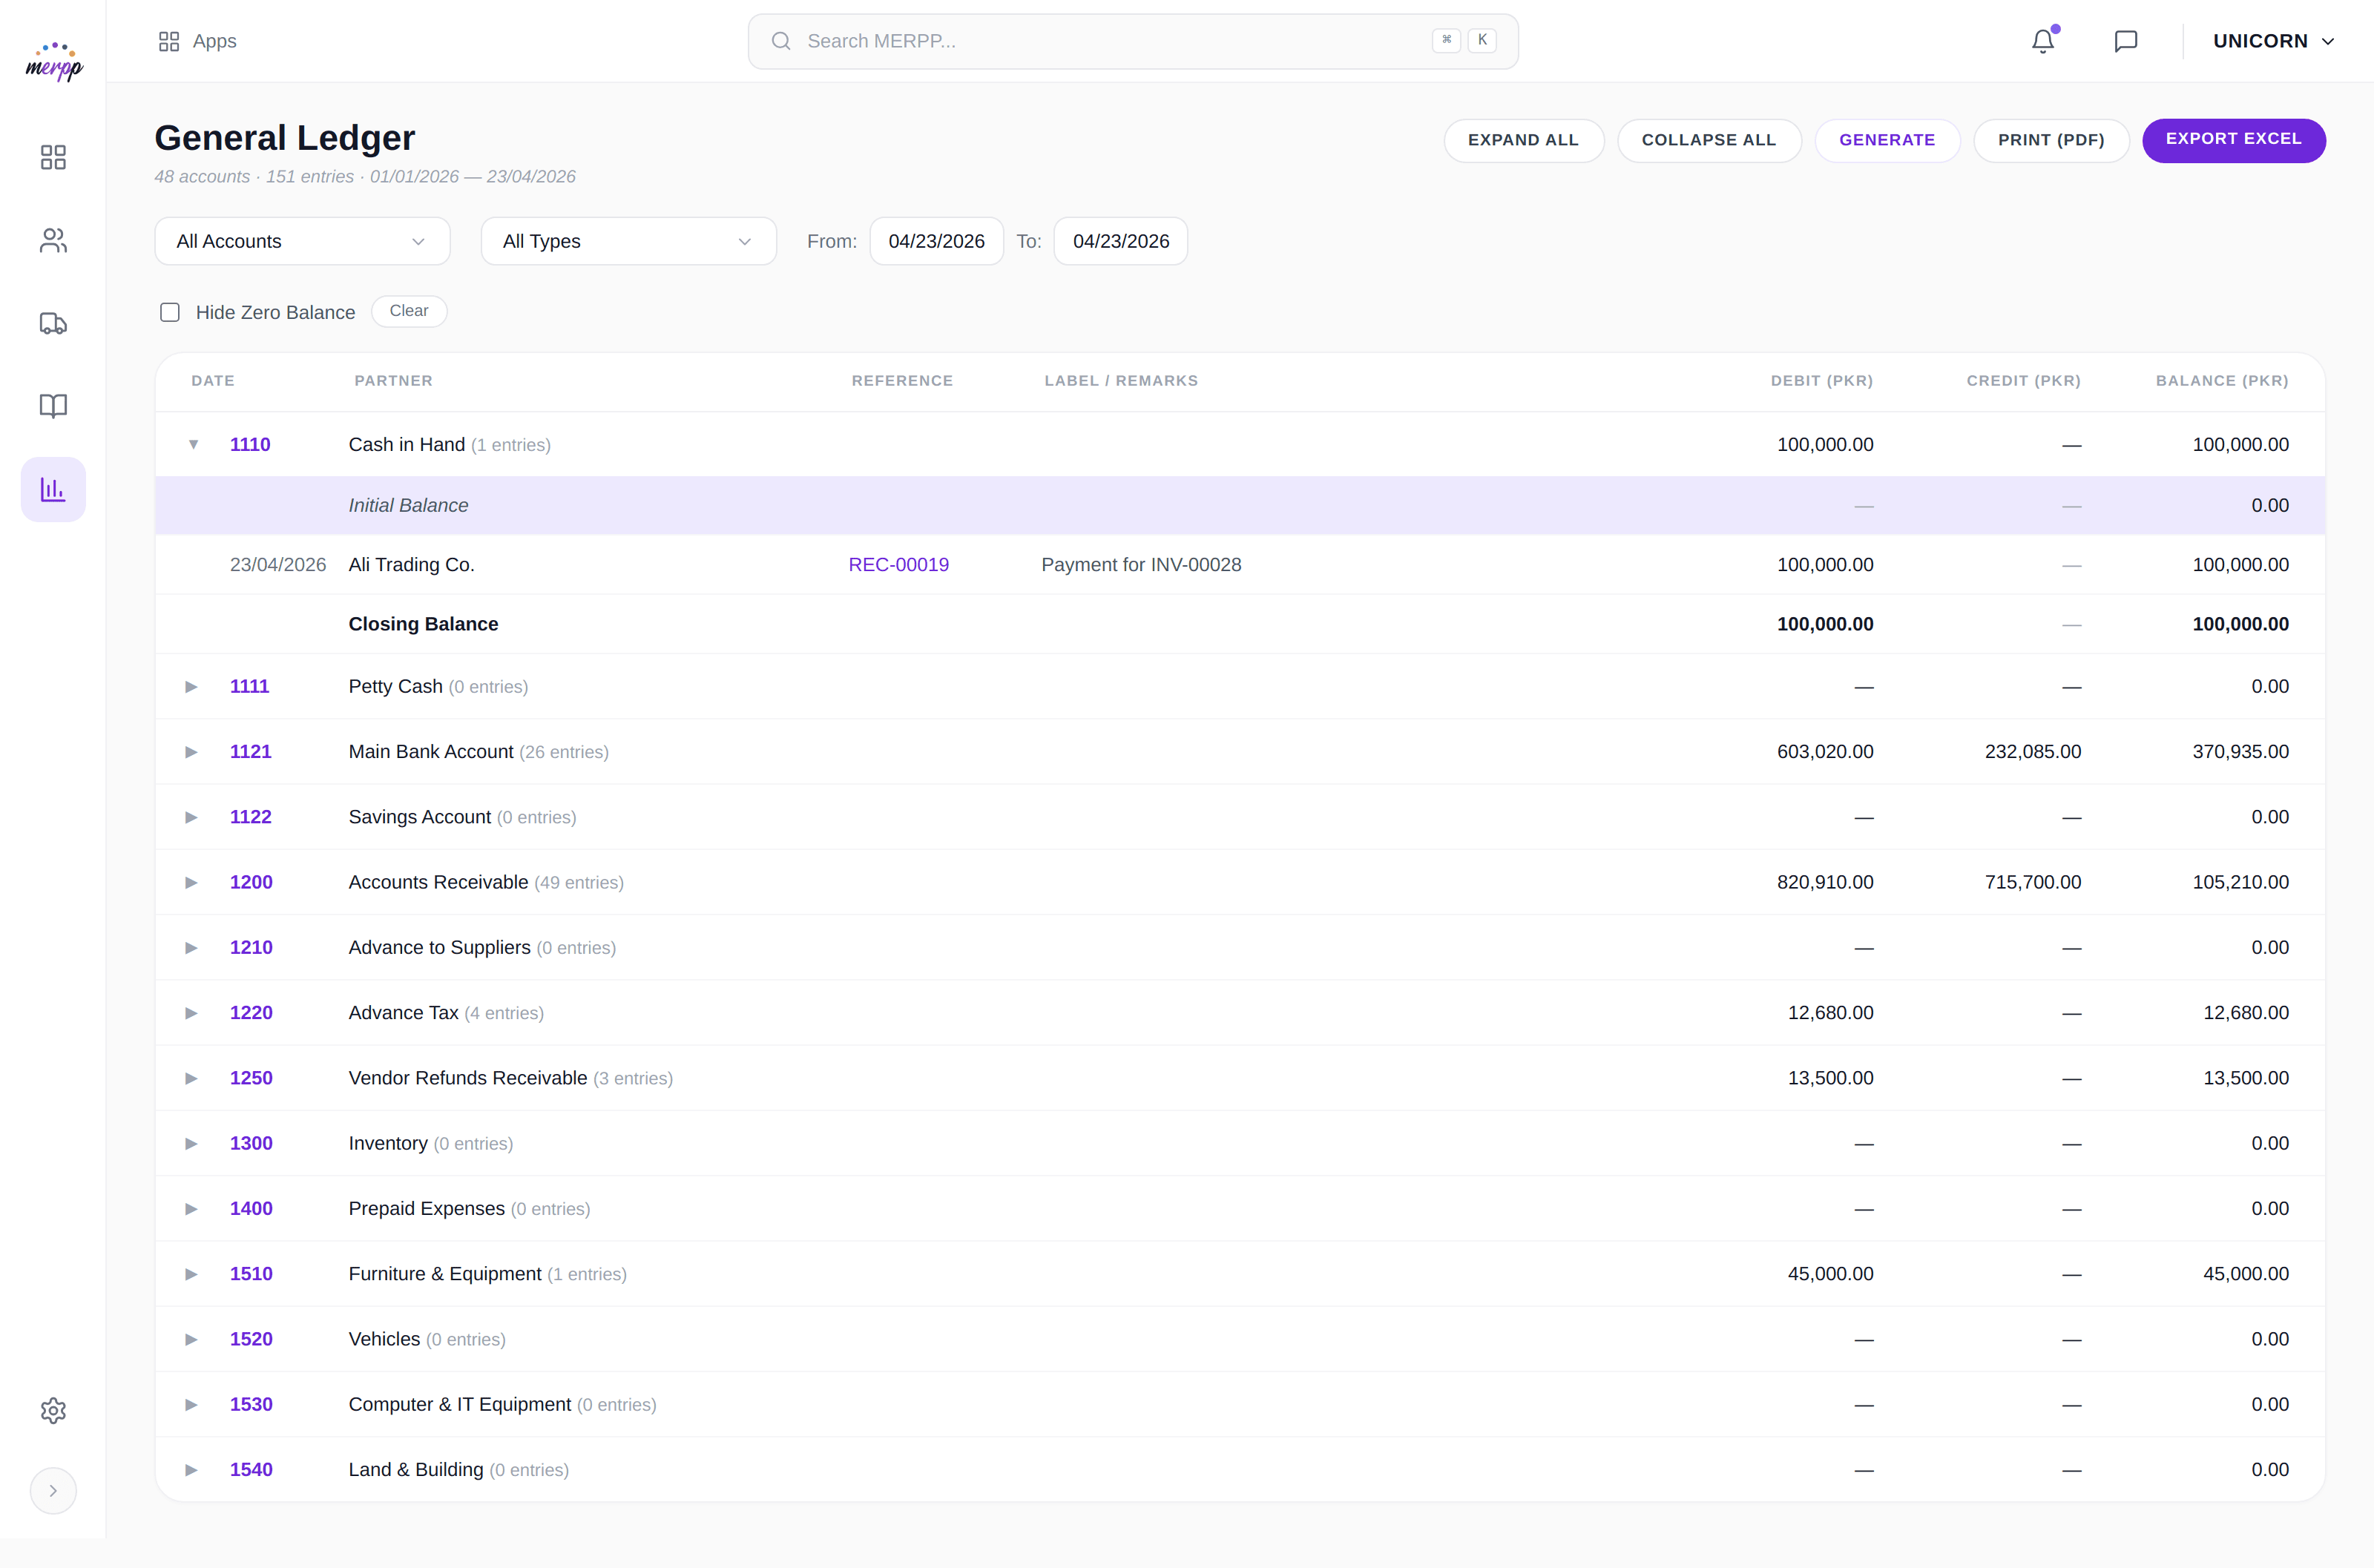Viewport: 2374px width, 1568px height.
Task: Open the All Accounts dropdown
Action: point(301,240)
